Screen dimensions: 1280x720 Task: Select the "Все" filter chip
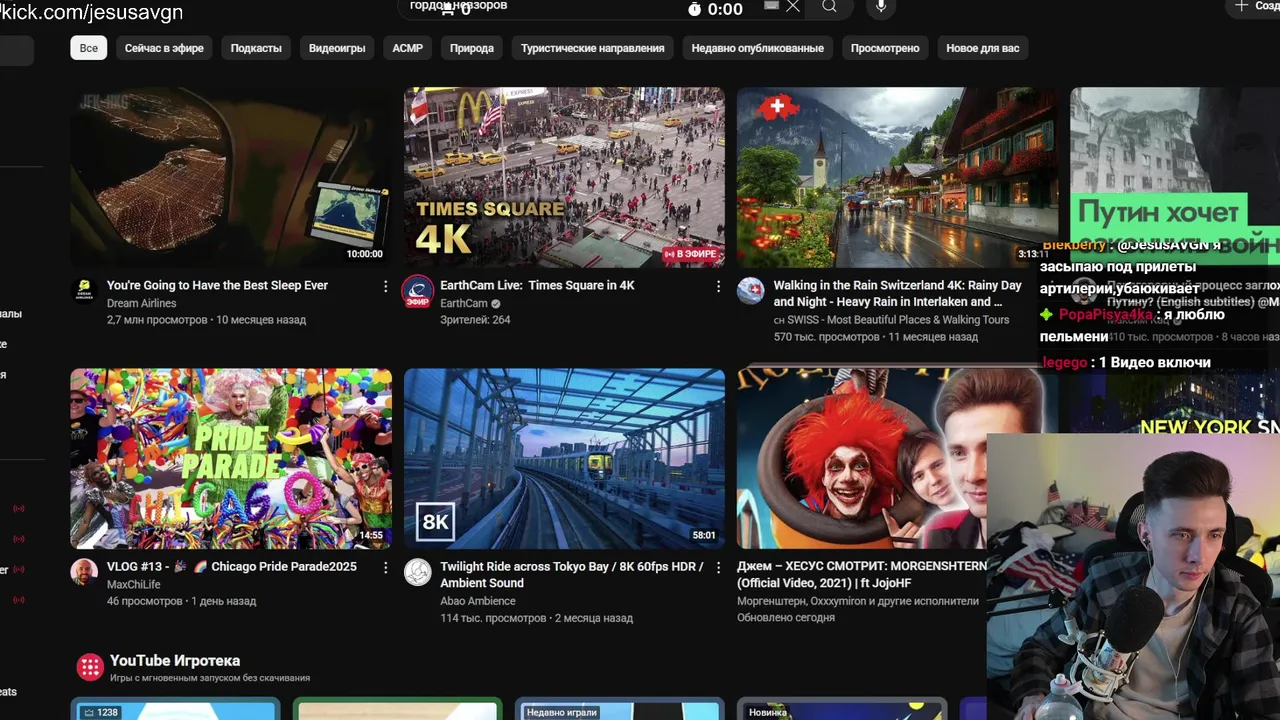(89, 48)
